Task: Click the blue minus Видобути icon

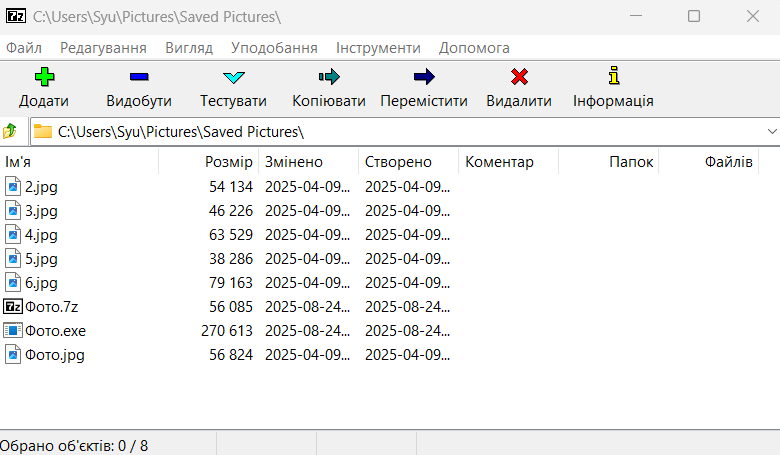Action: click(x=139, y=77)
